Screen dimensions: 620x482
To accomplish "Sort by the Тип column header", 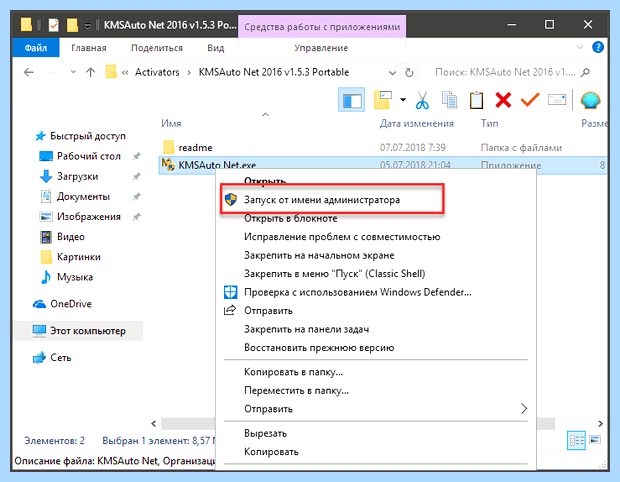I will point(489,123).
